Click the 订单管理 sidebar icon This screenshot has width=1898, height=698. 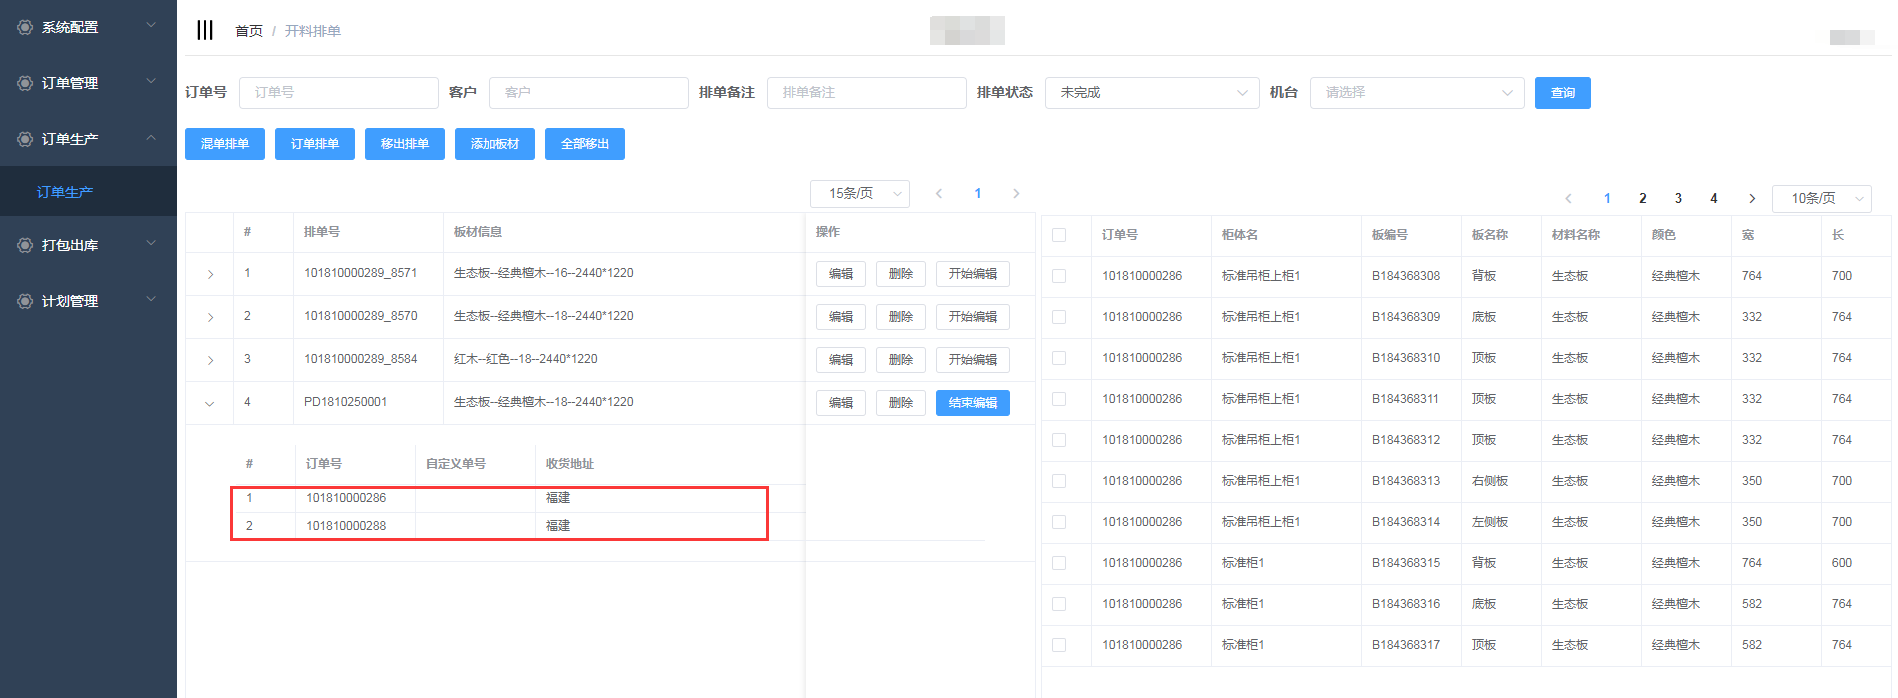[25, 83]
